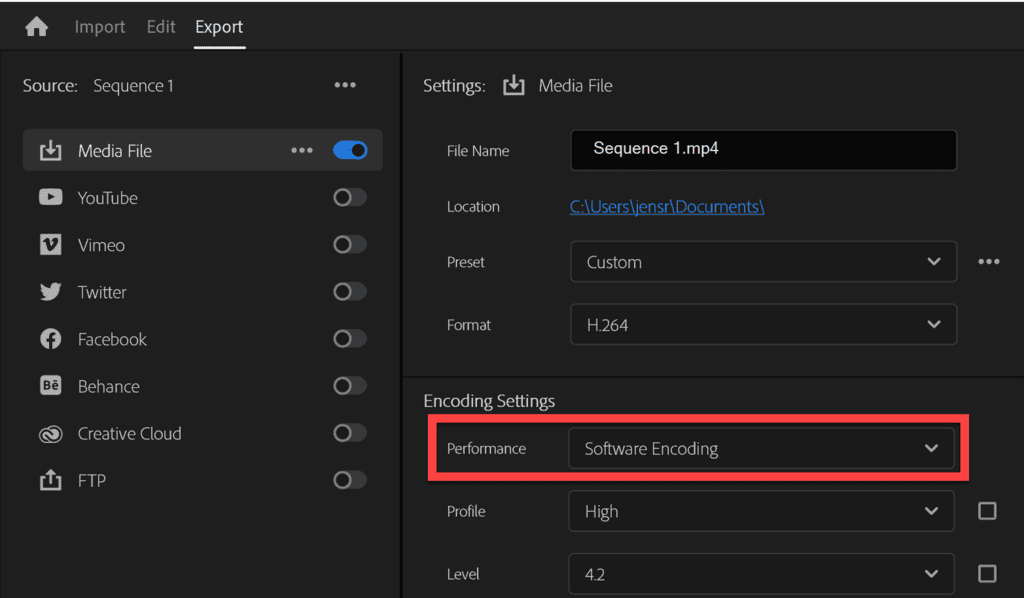Click the File Name input field
1024x598 pixels.
coord(763,148)
